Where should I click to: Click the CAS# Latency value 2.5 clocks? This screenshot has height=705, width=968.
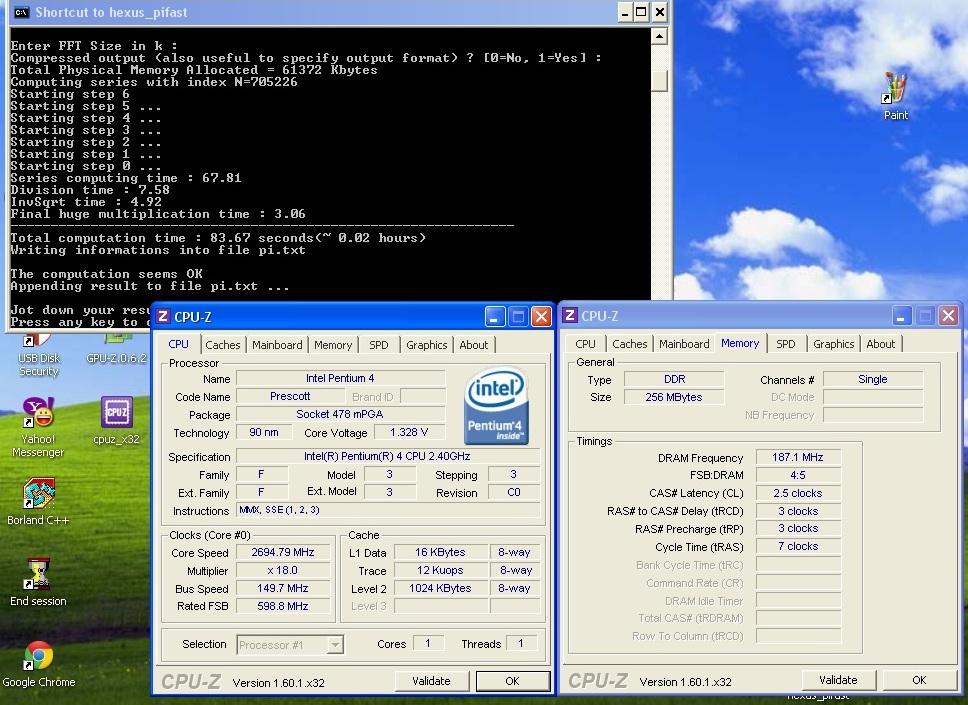pyautogui.click(x=798, y=493)
